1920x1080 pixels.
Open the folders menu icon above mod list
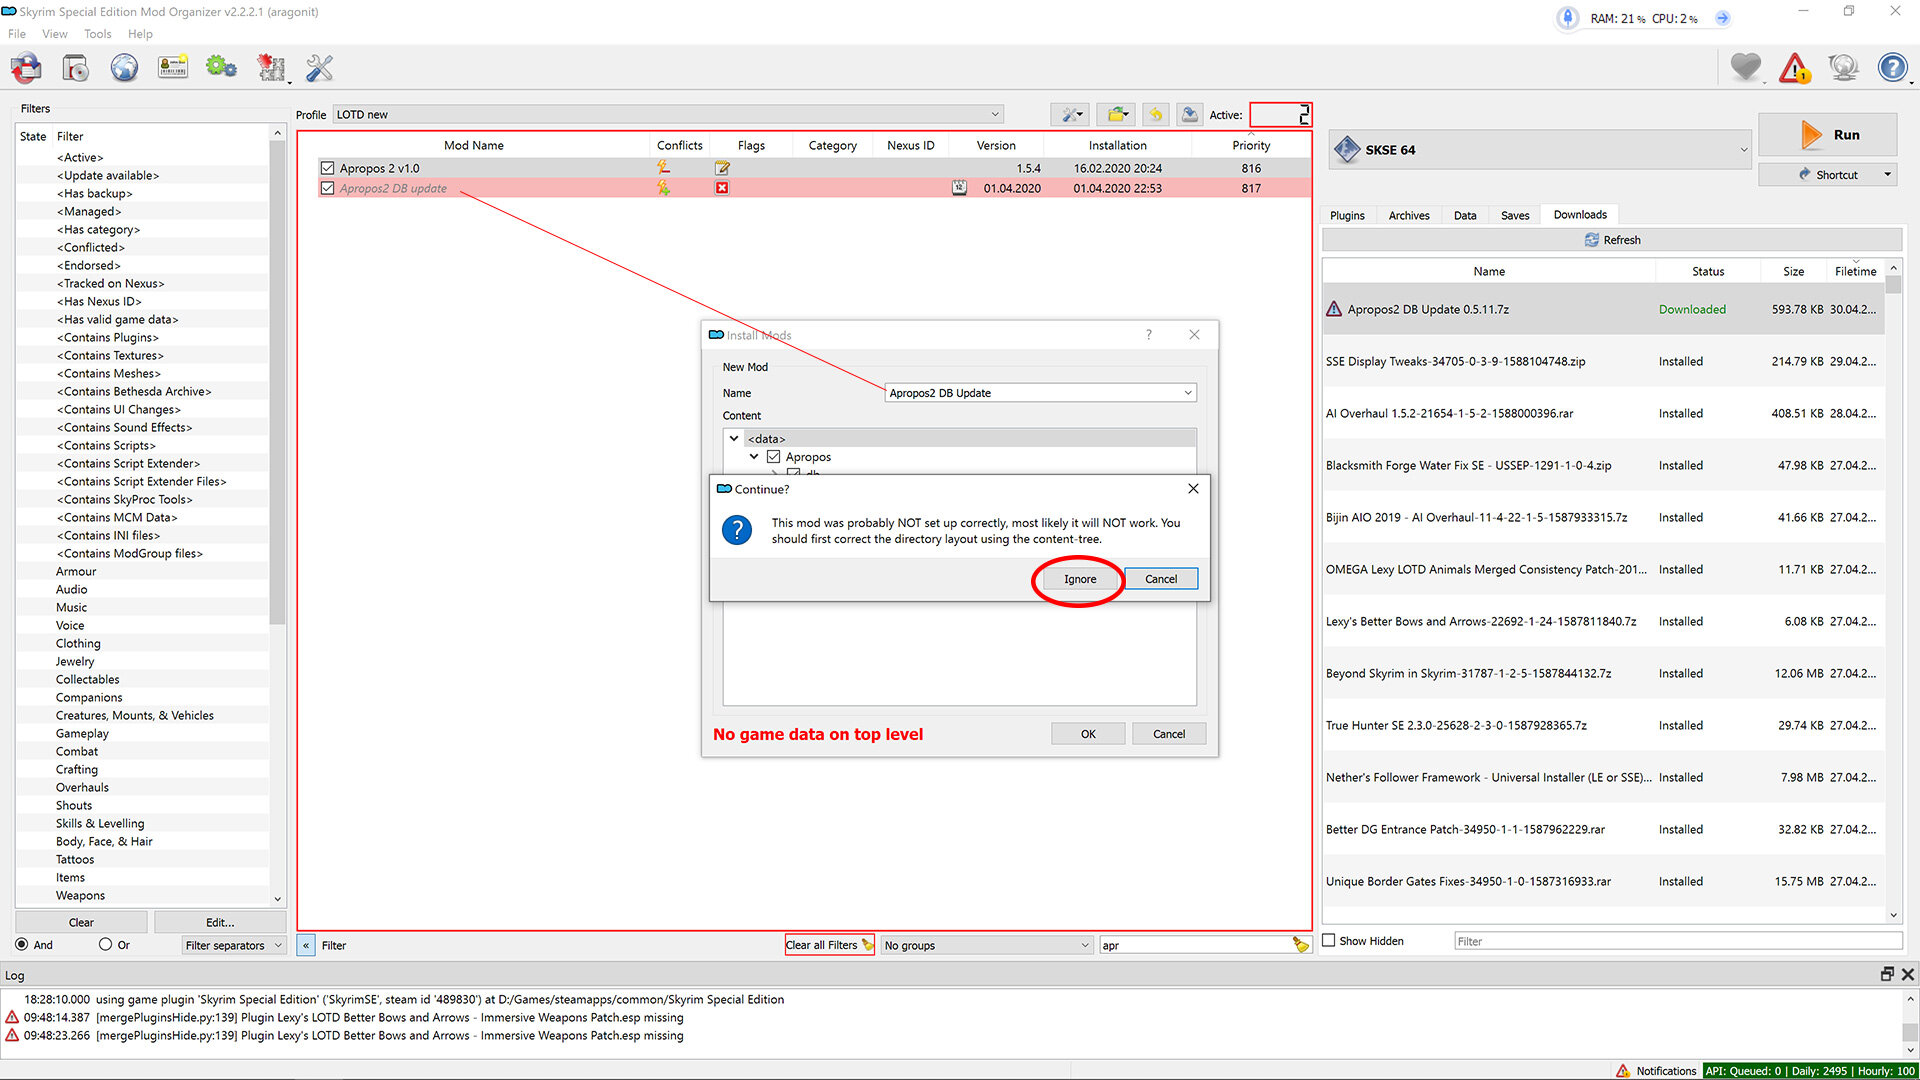(x=1117, y=115)
